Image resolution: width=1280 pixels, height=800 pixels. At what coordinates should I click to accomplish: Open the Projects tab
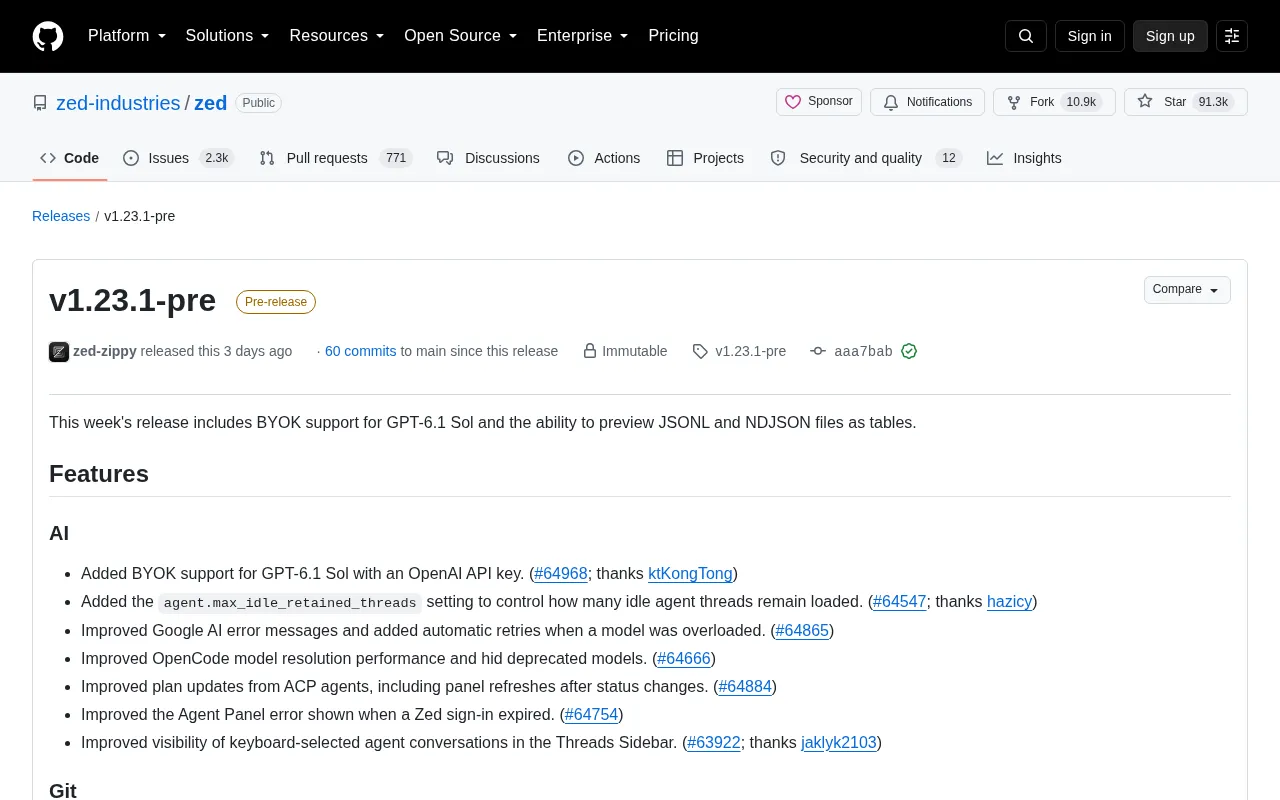tap(705, 158)
